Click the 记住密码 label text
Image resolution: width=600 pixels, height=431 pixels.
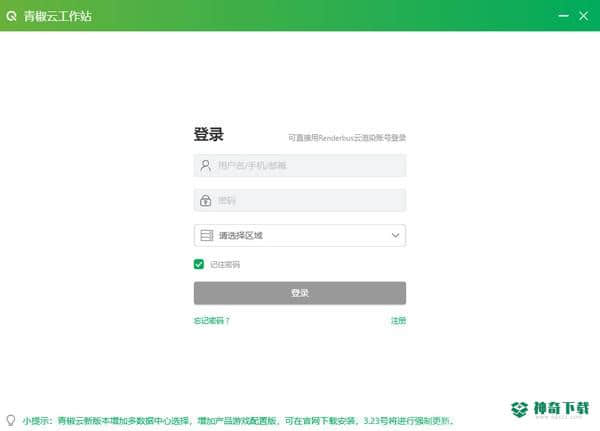pyautogui.click(x=225, y=264)
